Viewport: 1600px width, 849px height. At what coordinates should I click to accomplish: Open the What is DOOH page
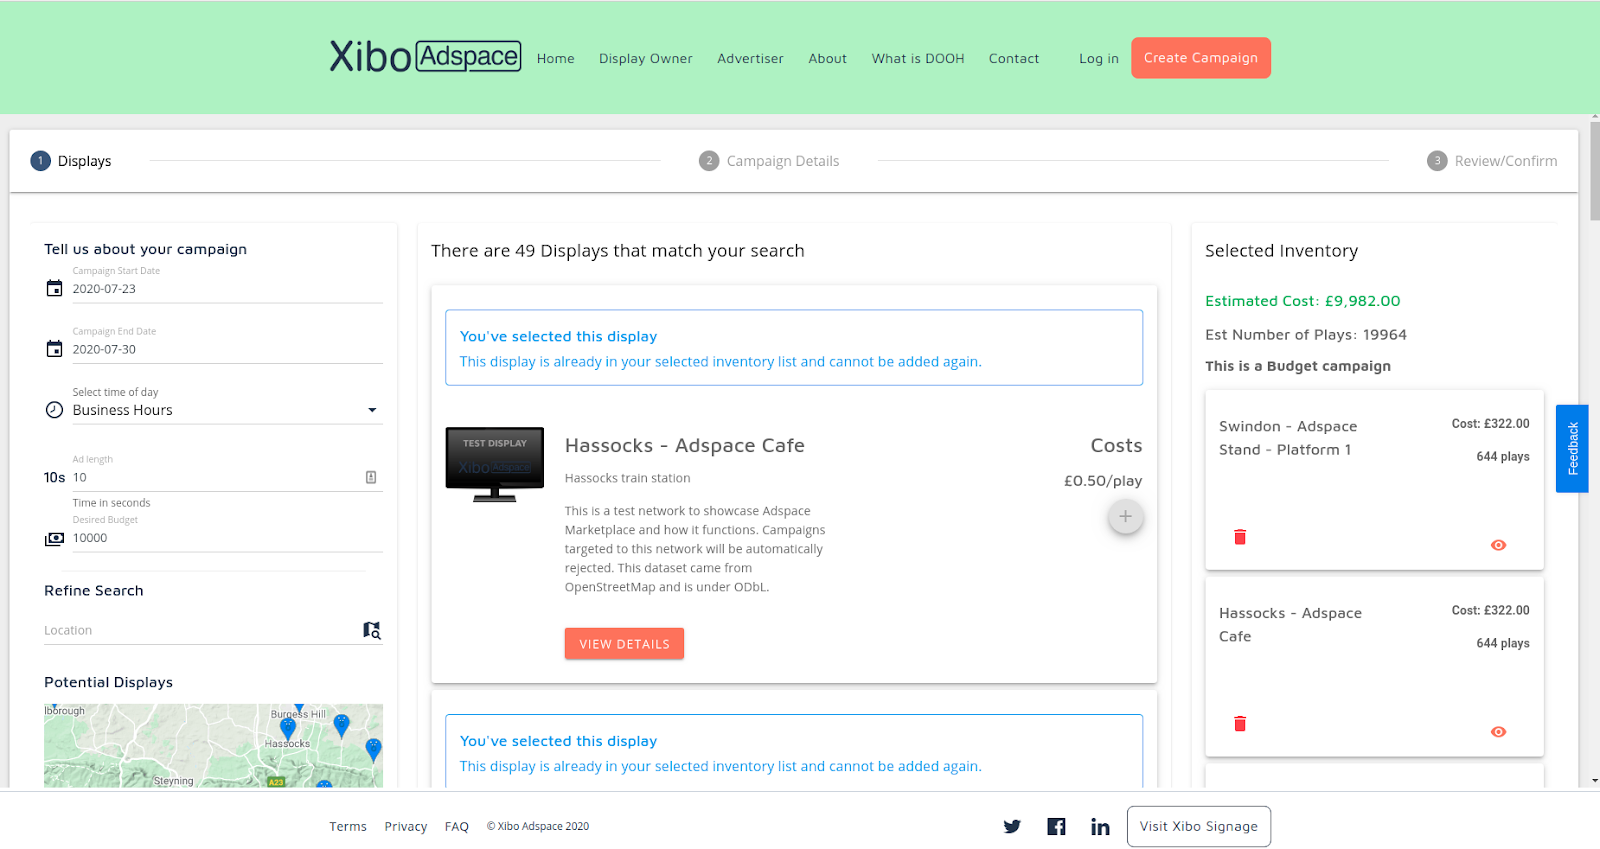918,58
